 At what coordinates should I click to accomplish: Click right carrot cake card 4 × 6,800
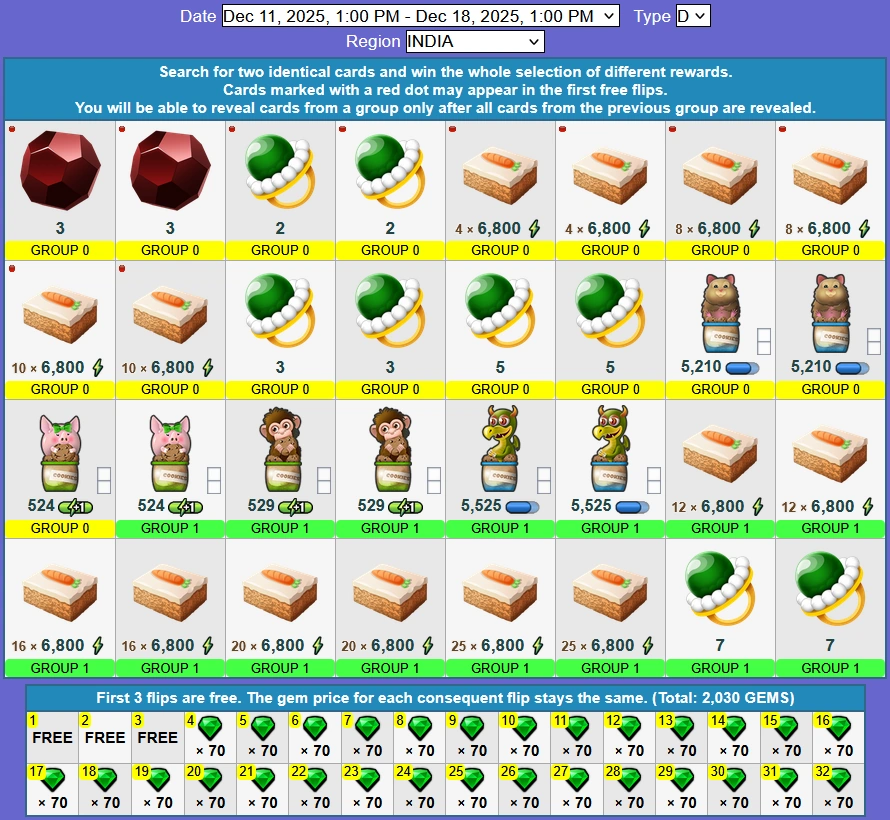(x=610, y=190)
